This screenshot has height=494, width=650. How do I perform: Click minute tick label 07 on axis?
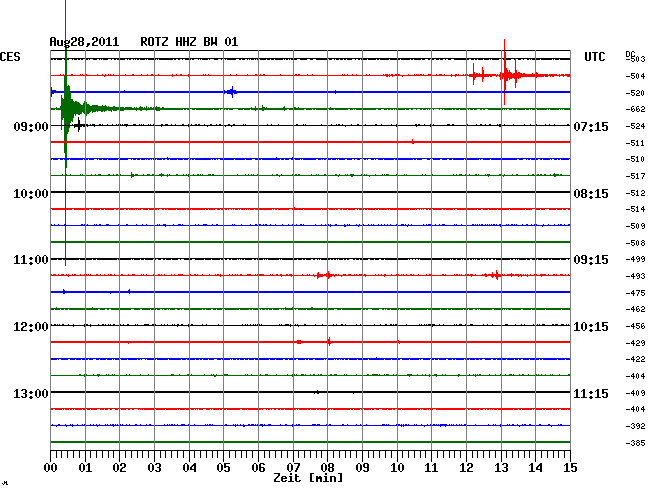click(x=293, y=467)
